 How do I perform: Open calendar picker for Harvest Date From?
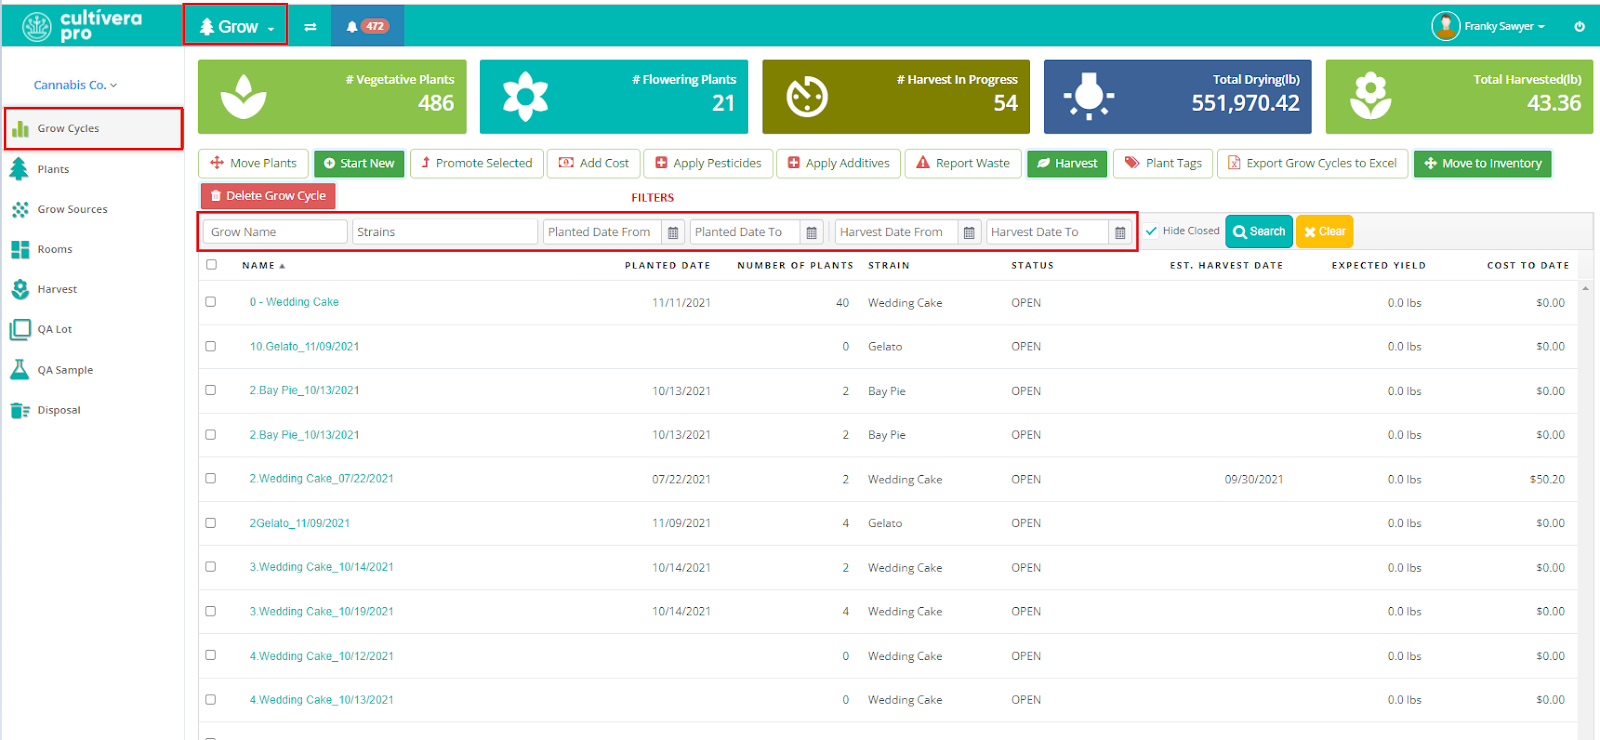coord(969,232)
